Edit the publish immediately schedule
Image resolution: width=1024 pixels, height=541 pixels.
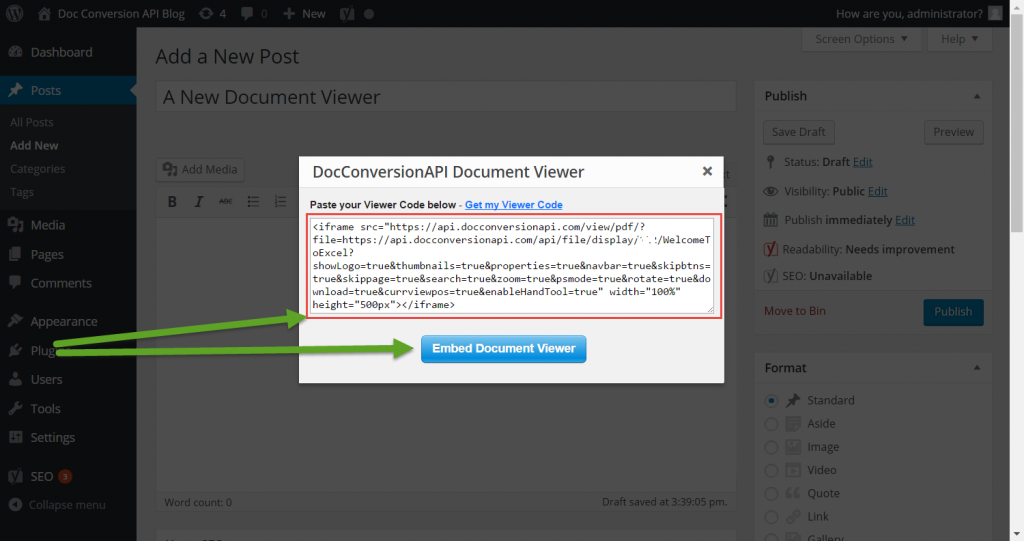point(904,220)
